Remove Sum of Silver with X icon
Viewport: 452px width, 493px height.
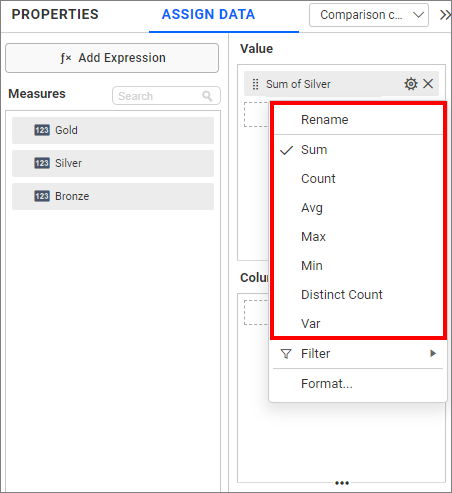(428, 84)
